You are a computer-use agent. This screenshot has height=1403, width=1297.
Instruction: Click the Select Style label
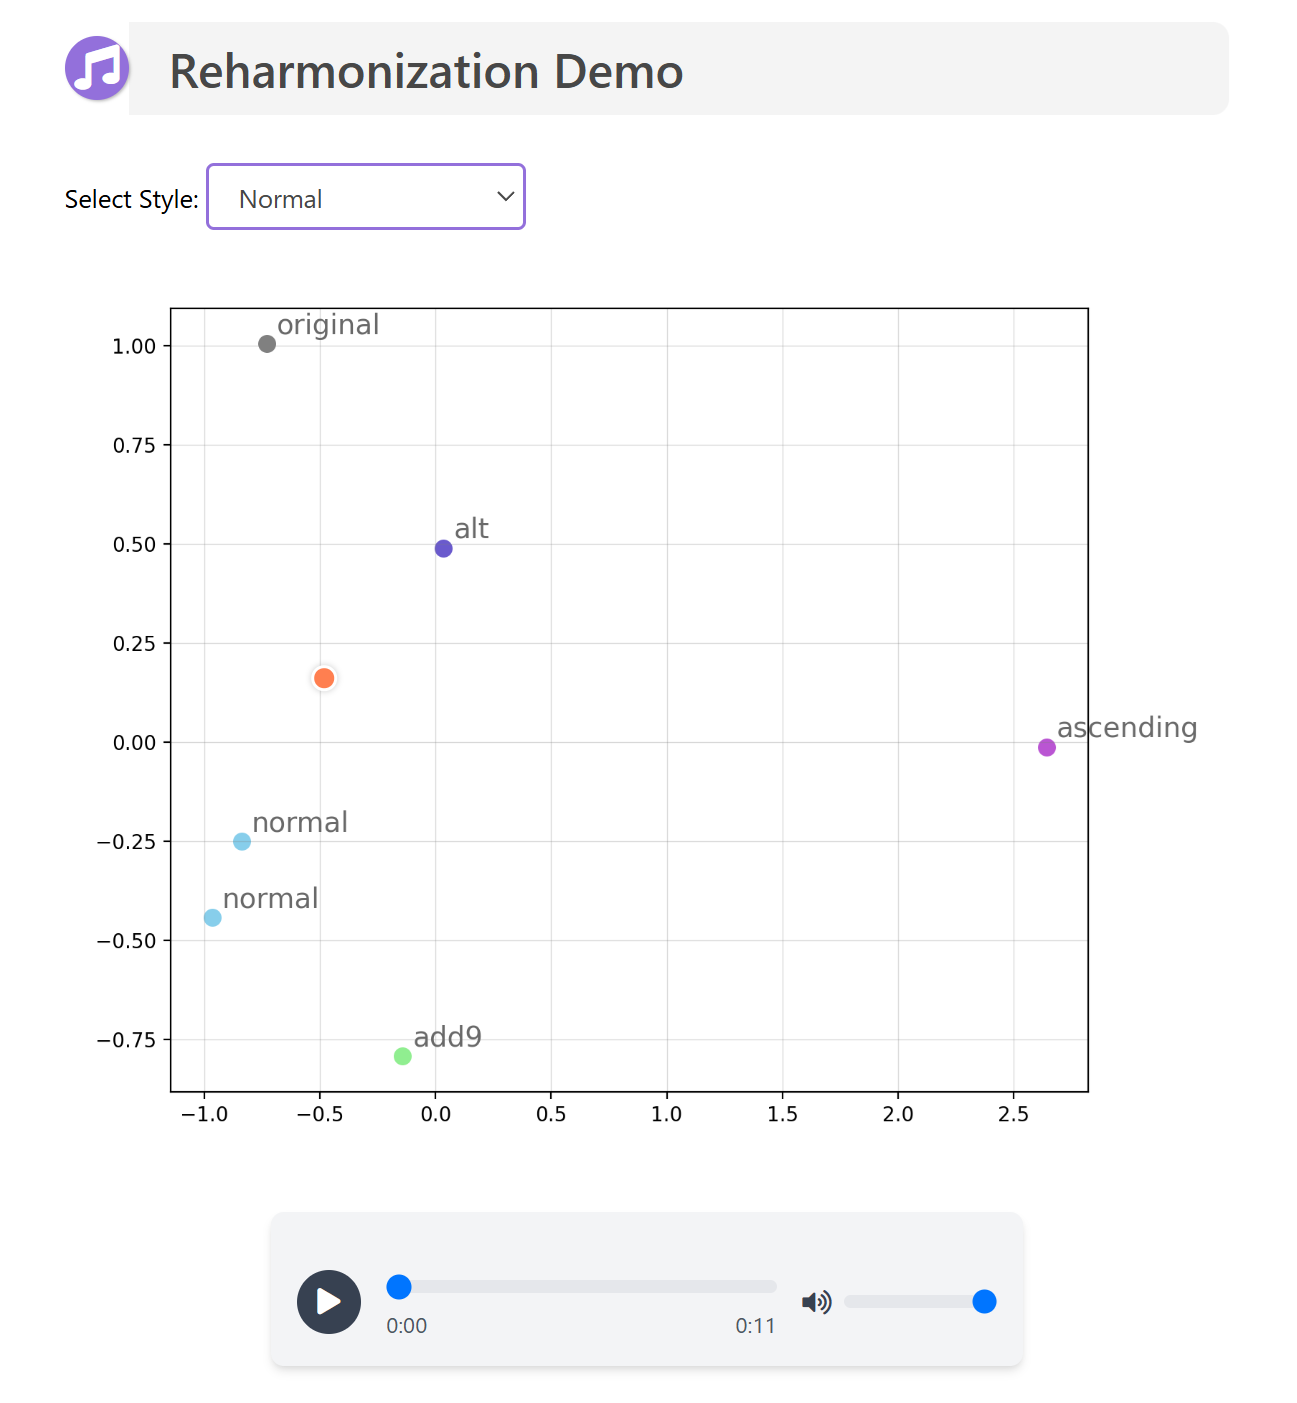click(132, 199)
